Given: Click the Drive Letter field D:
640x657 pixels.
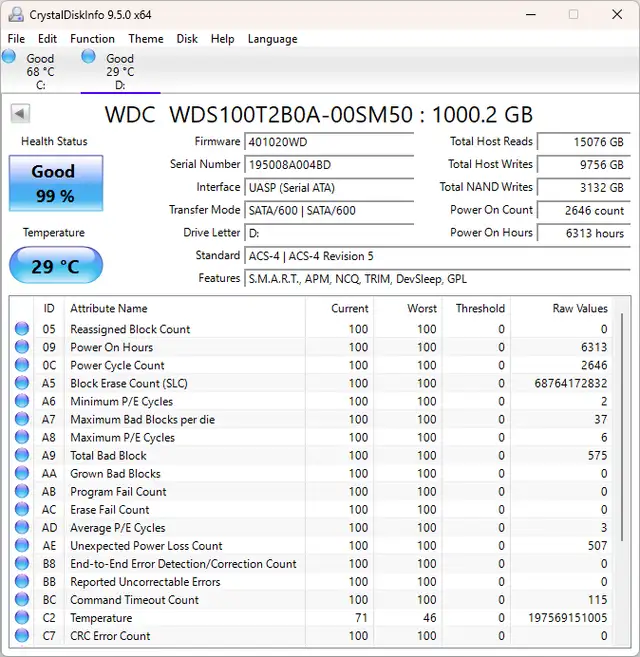Looking at the screenshot, I should click(x=329, y=233).
